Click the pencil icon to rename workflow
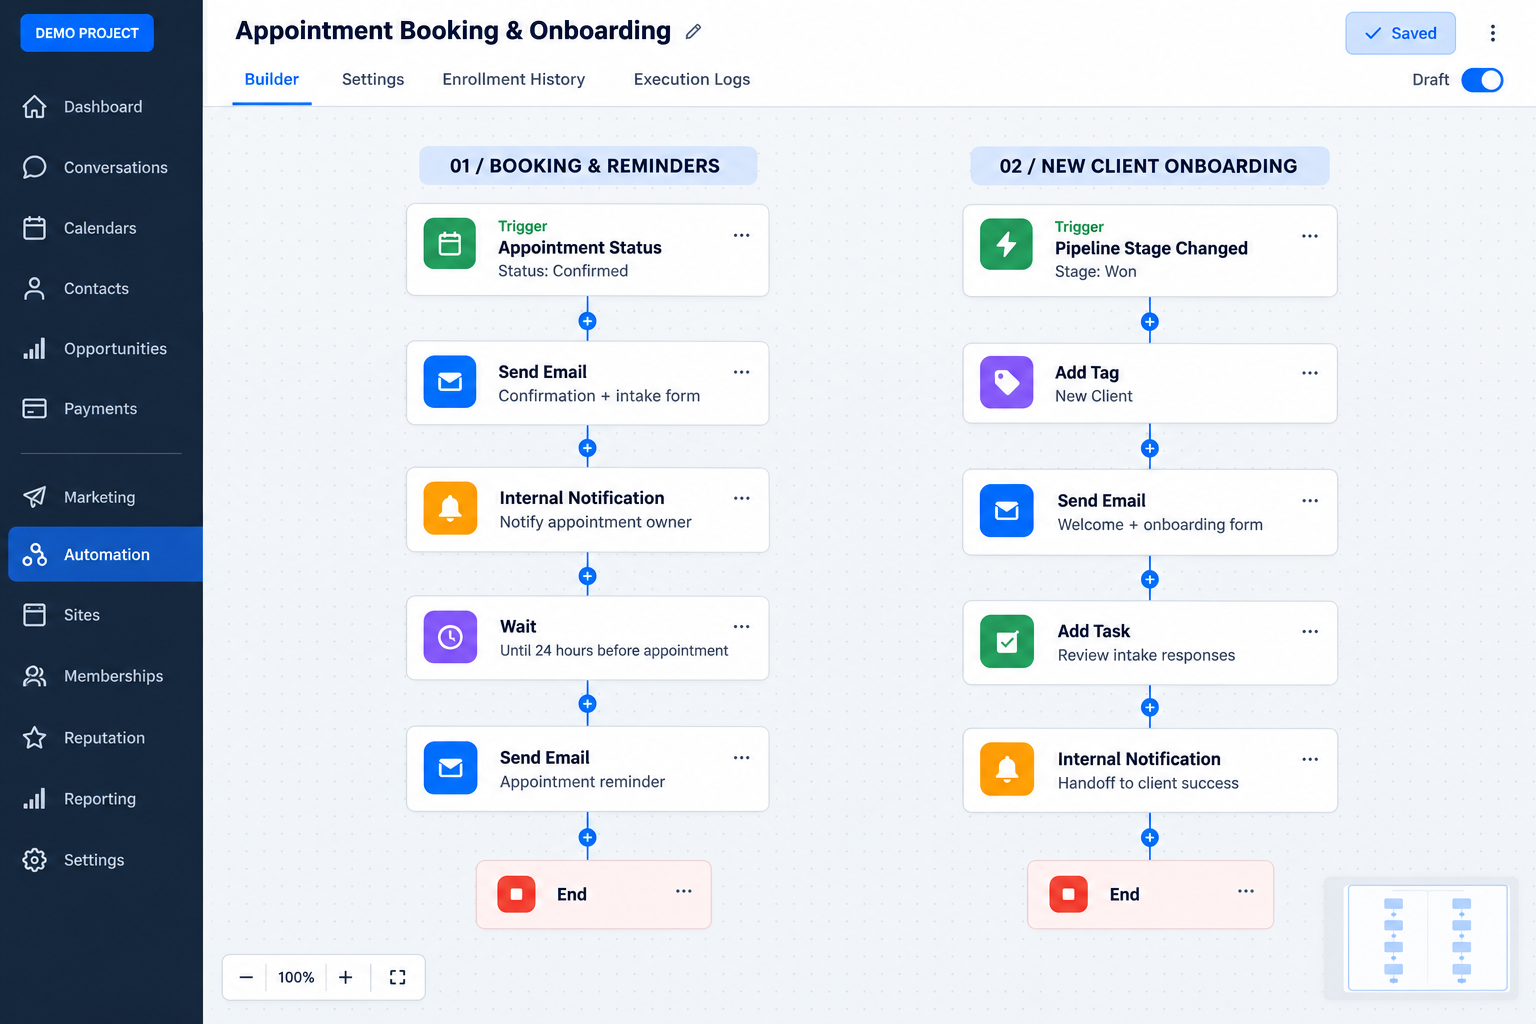Image resolution: width=1536 pixels, height=1024 pixels. coord(693,32)
